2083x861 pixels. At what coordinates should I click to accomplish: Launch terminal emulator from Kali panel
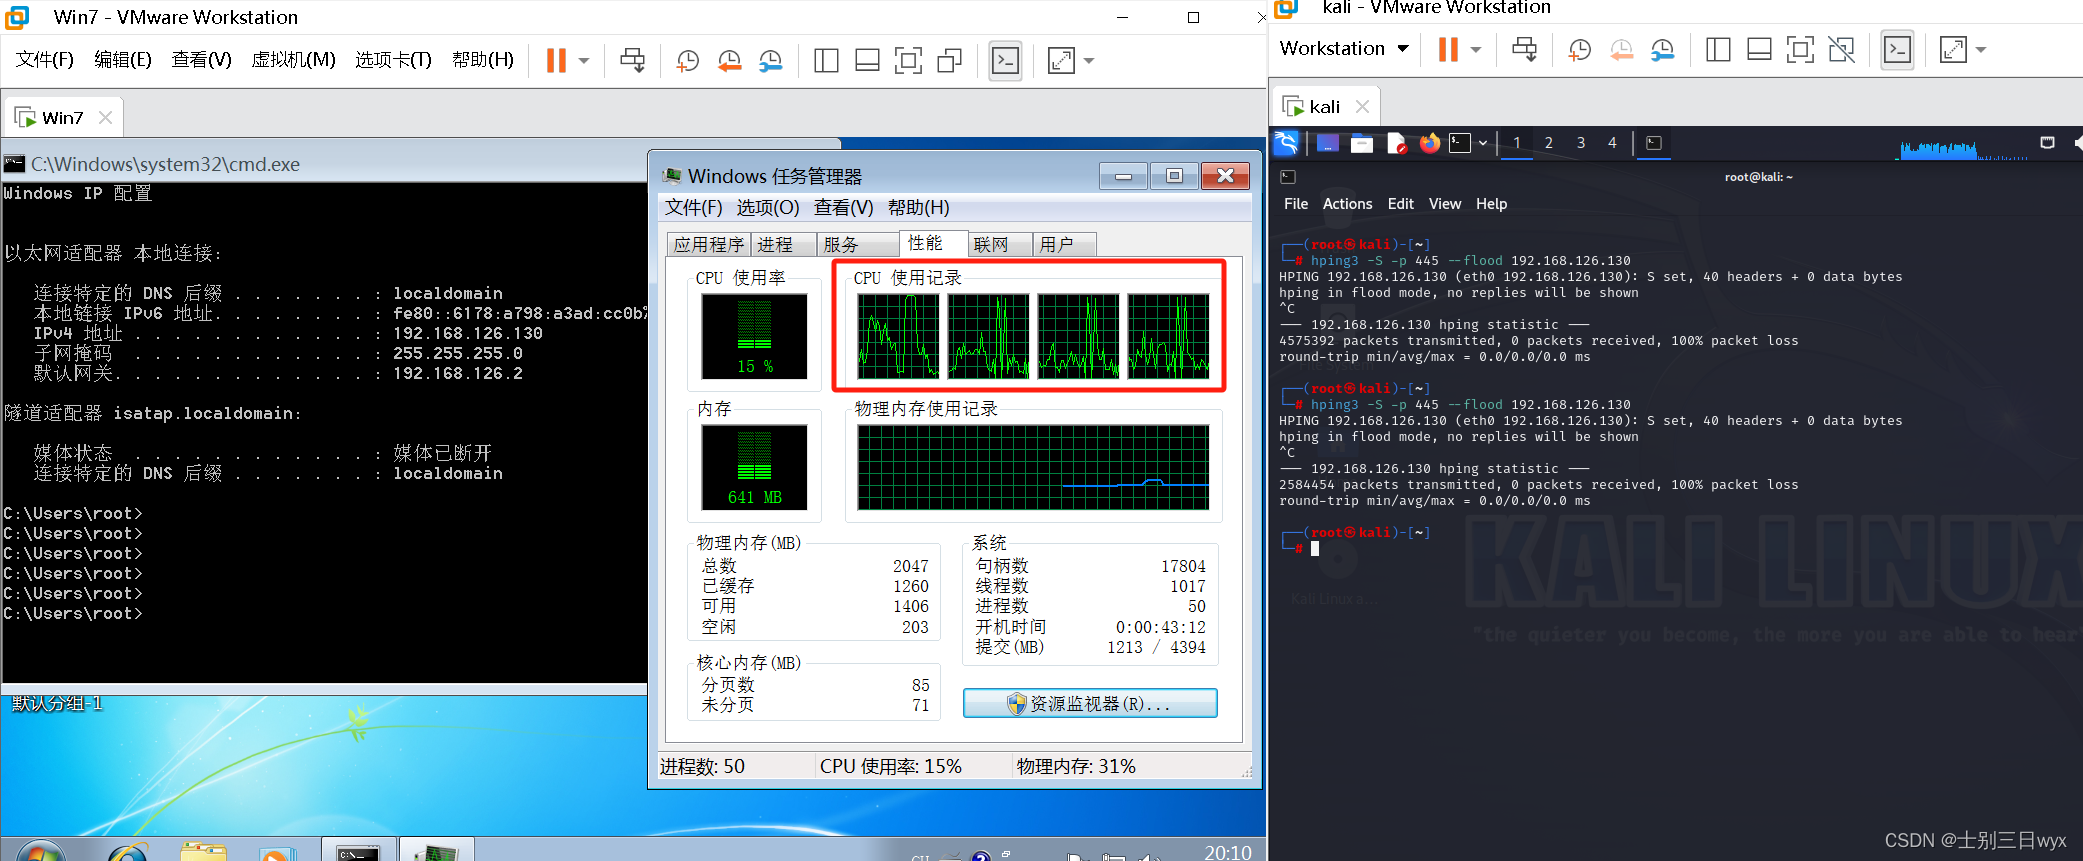(1460, 143)
